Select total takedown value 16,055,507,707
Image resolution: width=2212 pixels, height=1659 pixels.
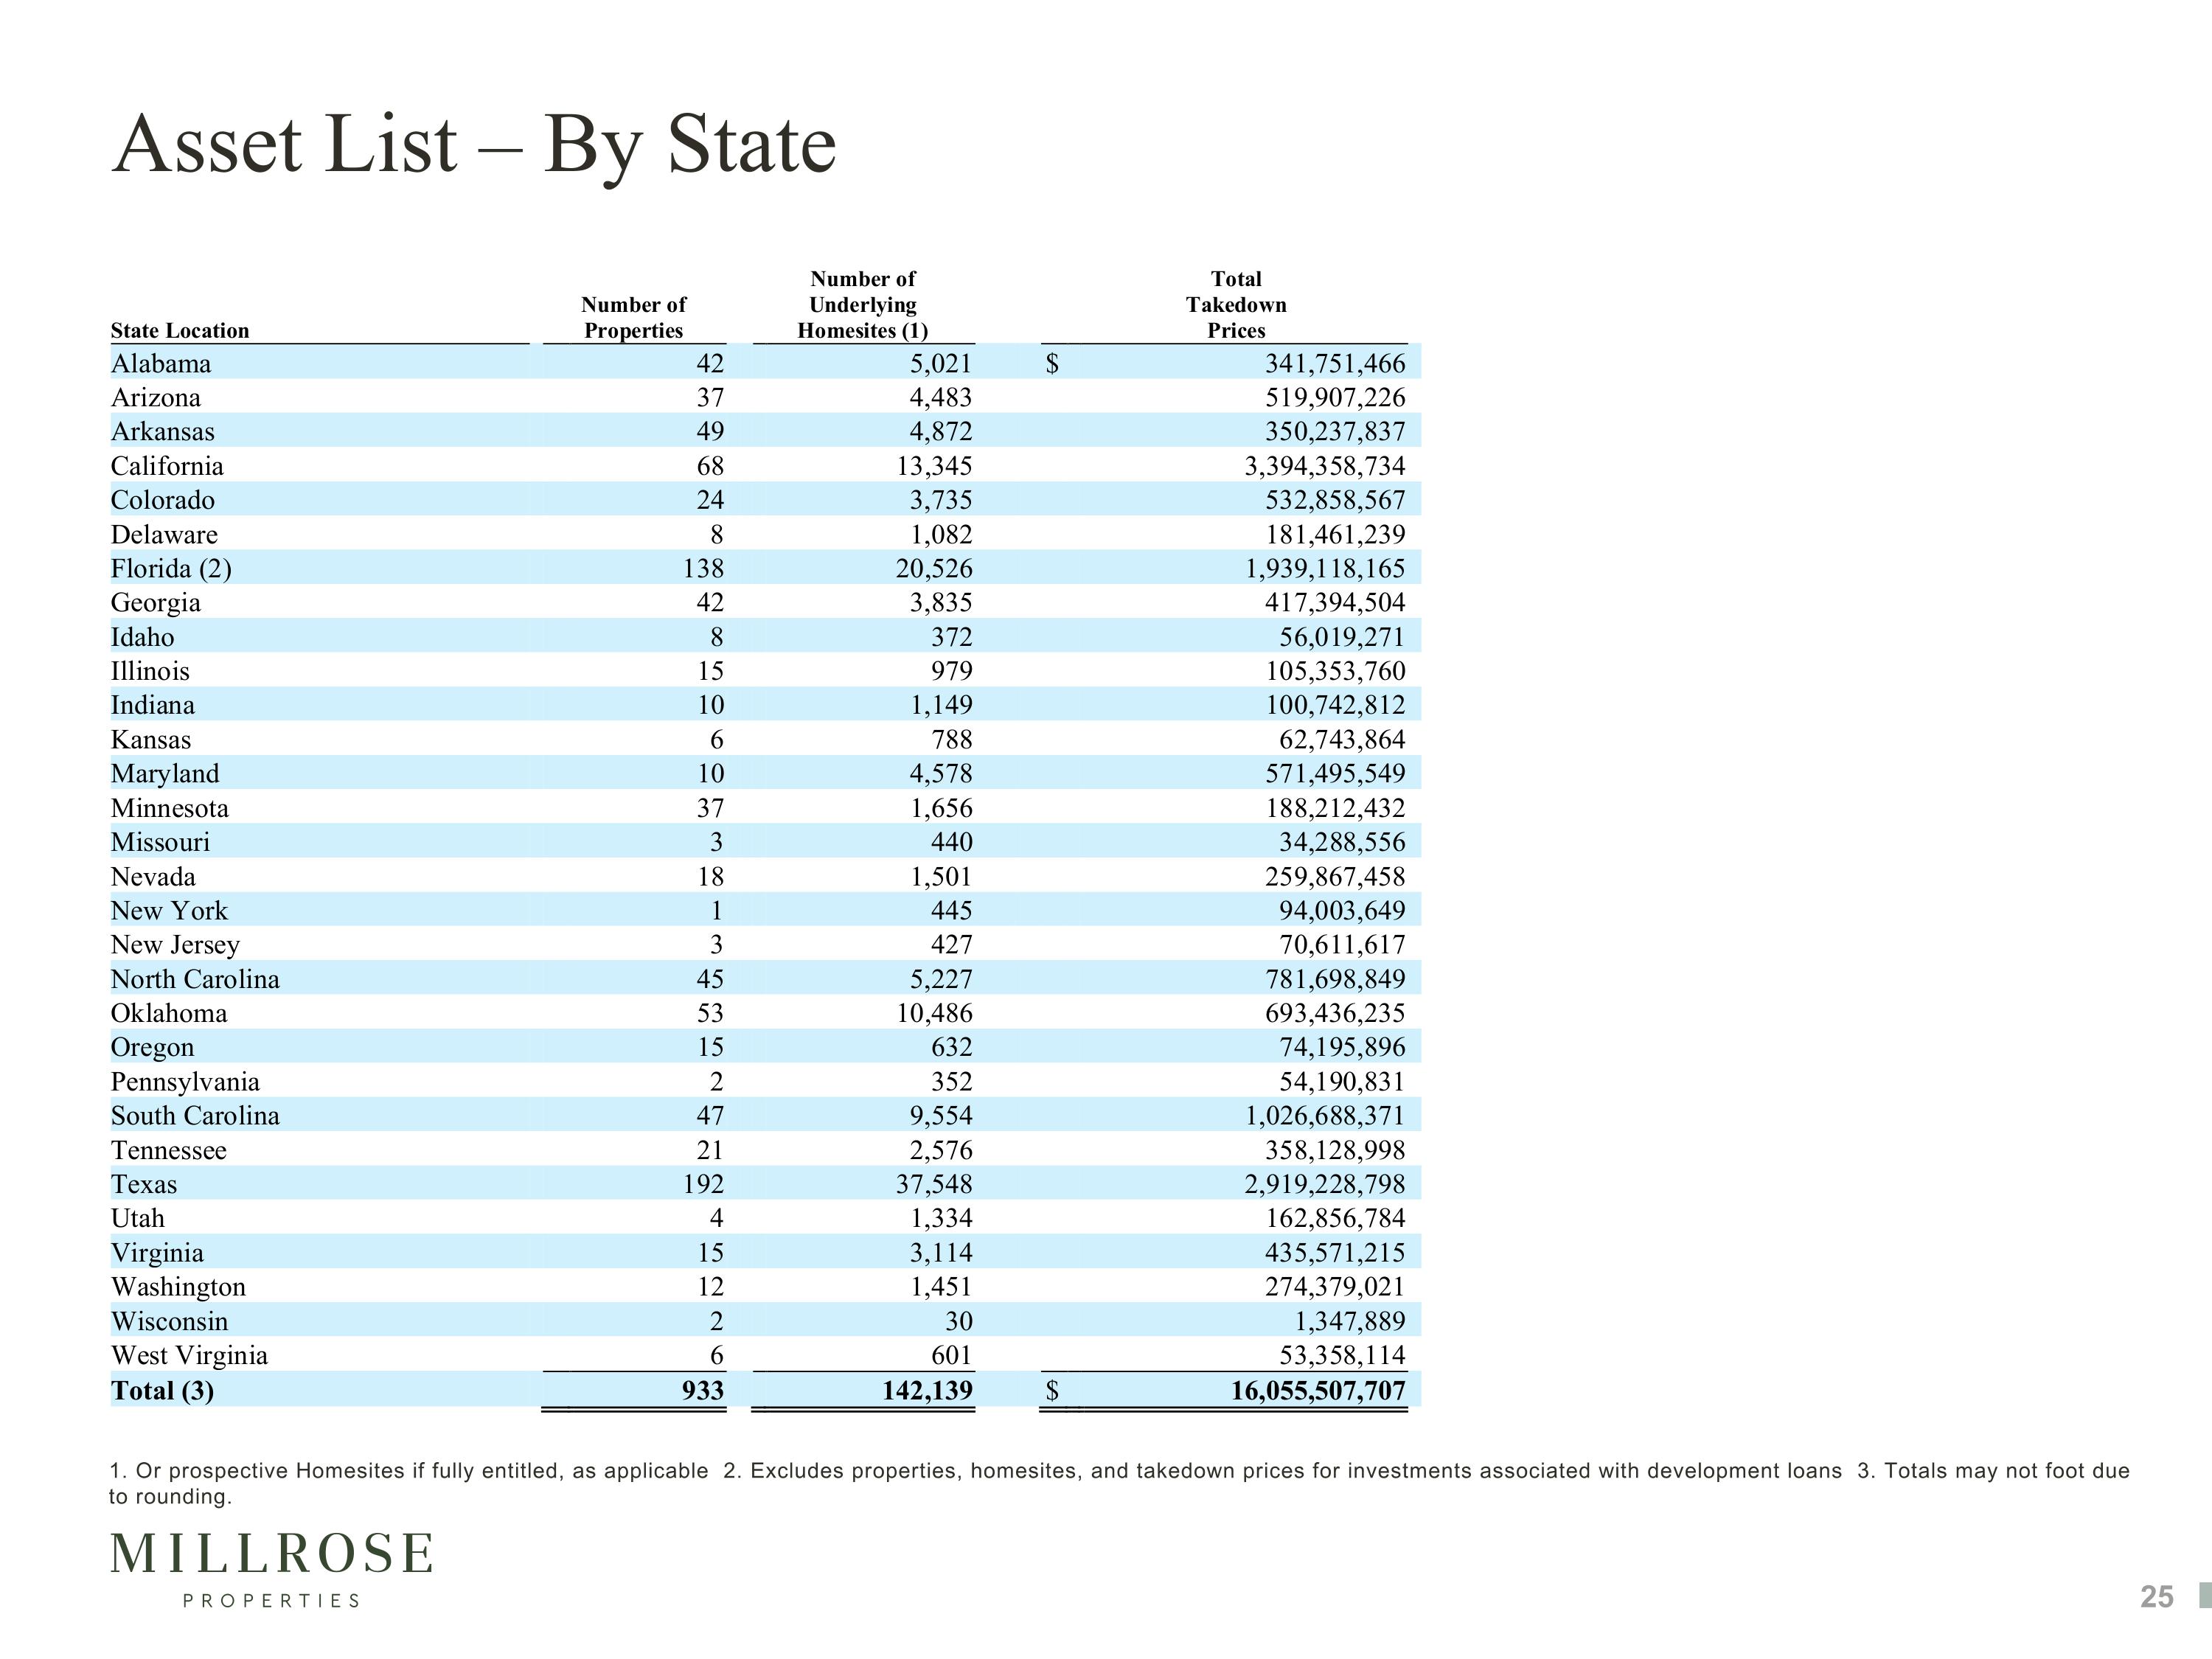pyautogui.click(x=1317, y=1391)
